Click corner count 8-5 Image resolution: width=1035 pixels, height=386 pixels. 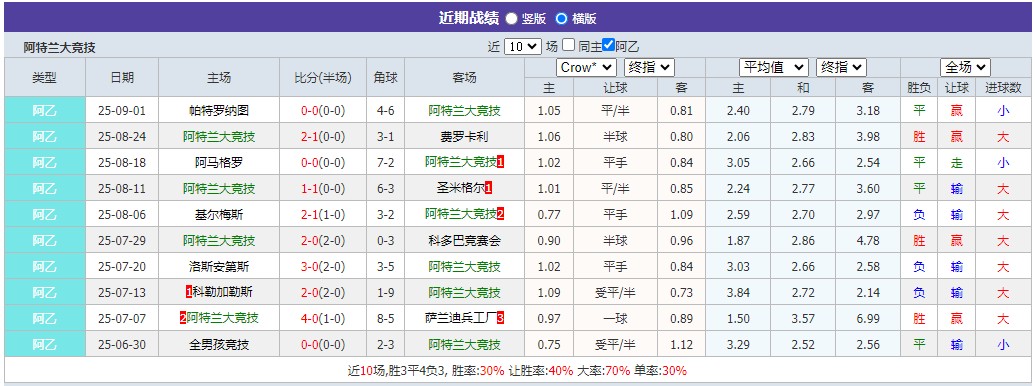coord(386,318)
